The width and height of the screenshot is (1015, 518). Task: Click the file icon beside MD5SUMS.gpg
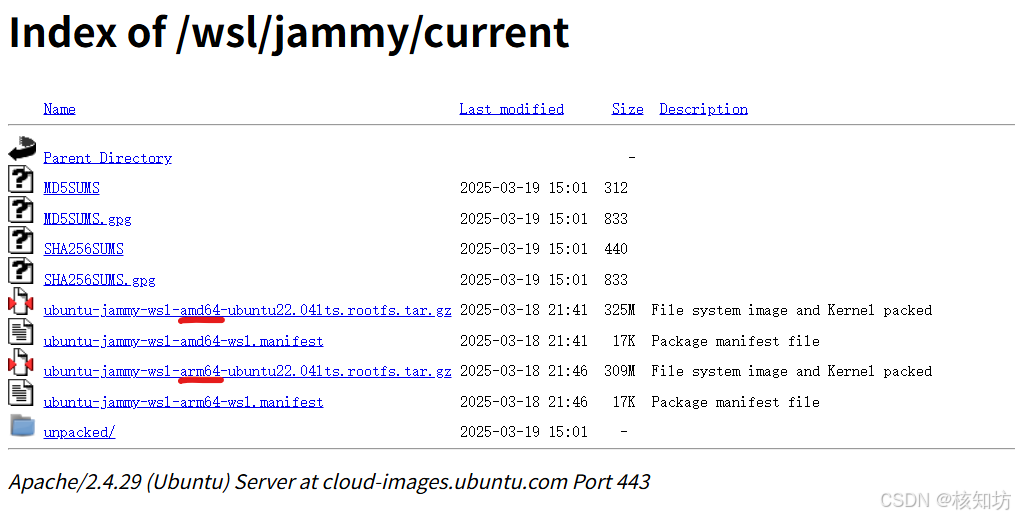pyautogui.click(x=21, y=209)
